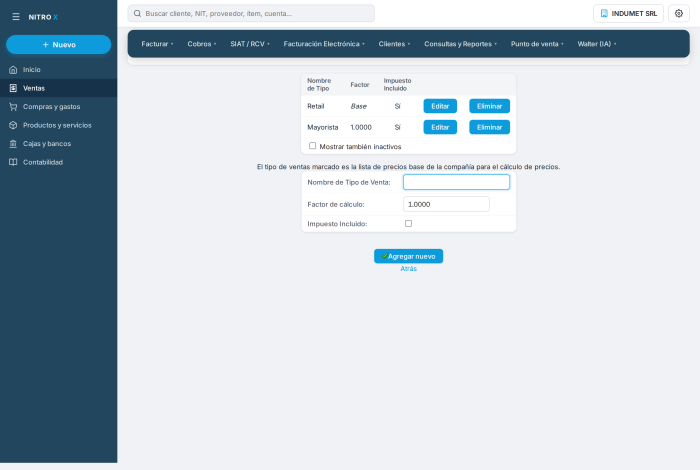The height and width of the screenshot is (470, 700).
Task: Click Editar for the Mayorista row
Action: pyautogui.click(x=440, y=127)
